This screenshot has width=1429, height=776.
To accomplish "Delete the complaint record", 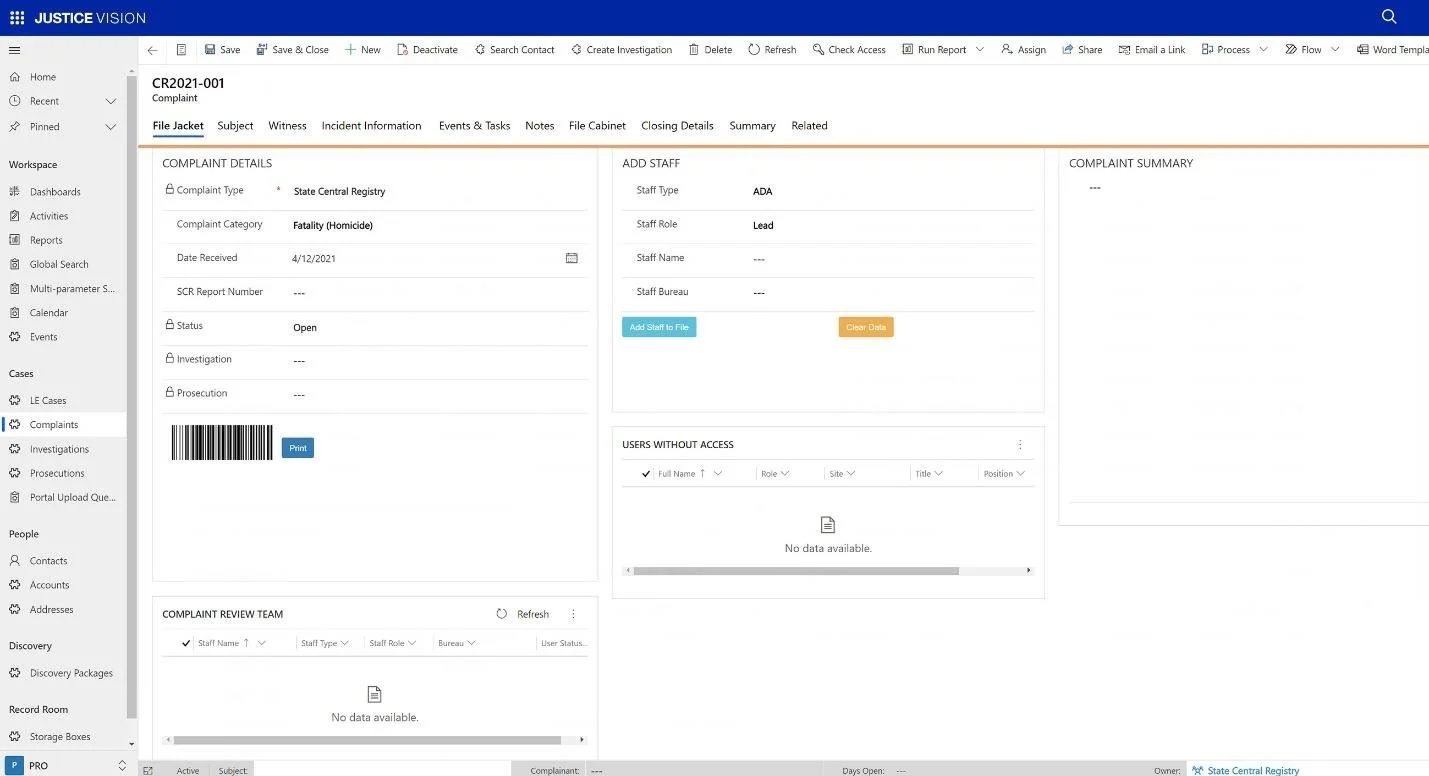I will 710,50.
